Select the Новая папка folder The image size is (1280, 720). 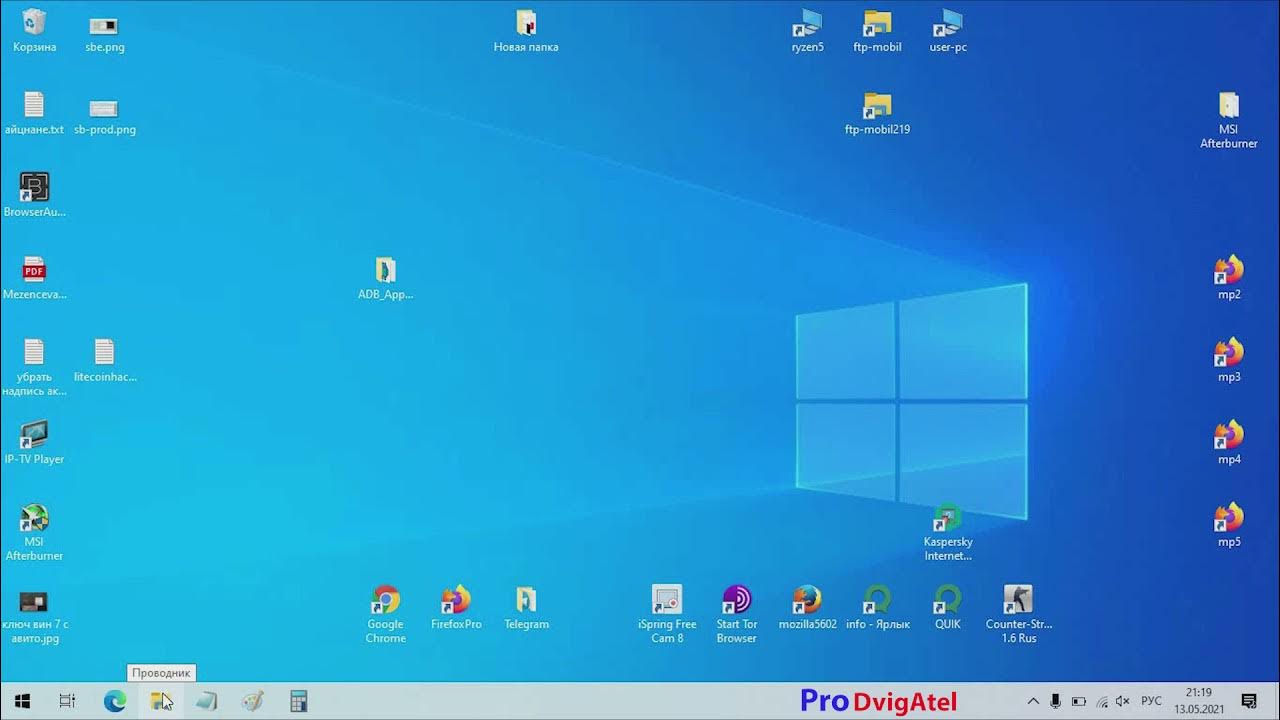point(526,30)
